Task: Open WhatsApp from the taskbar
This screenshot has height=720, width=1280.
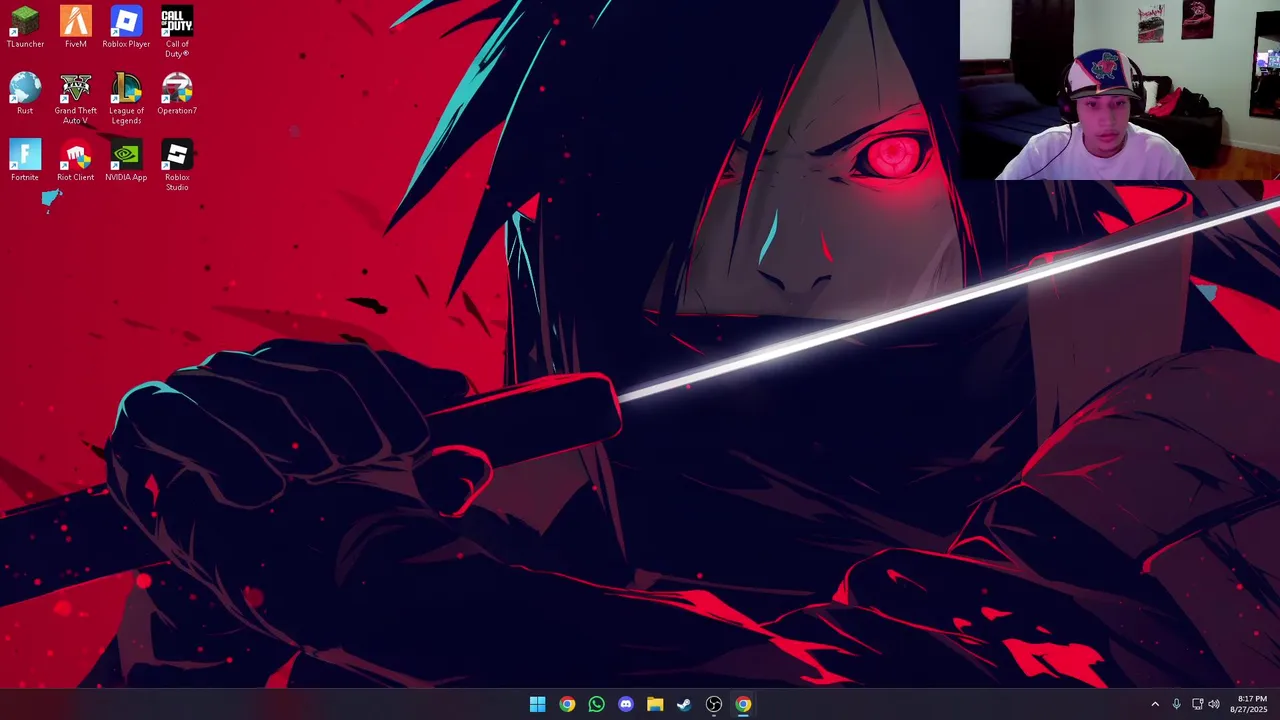Action: [x=596, y=704]
